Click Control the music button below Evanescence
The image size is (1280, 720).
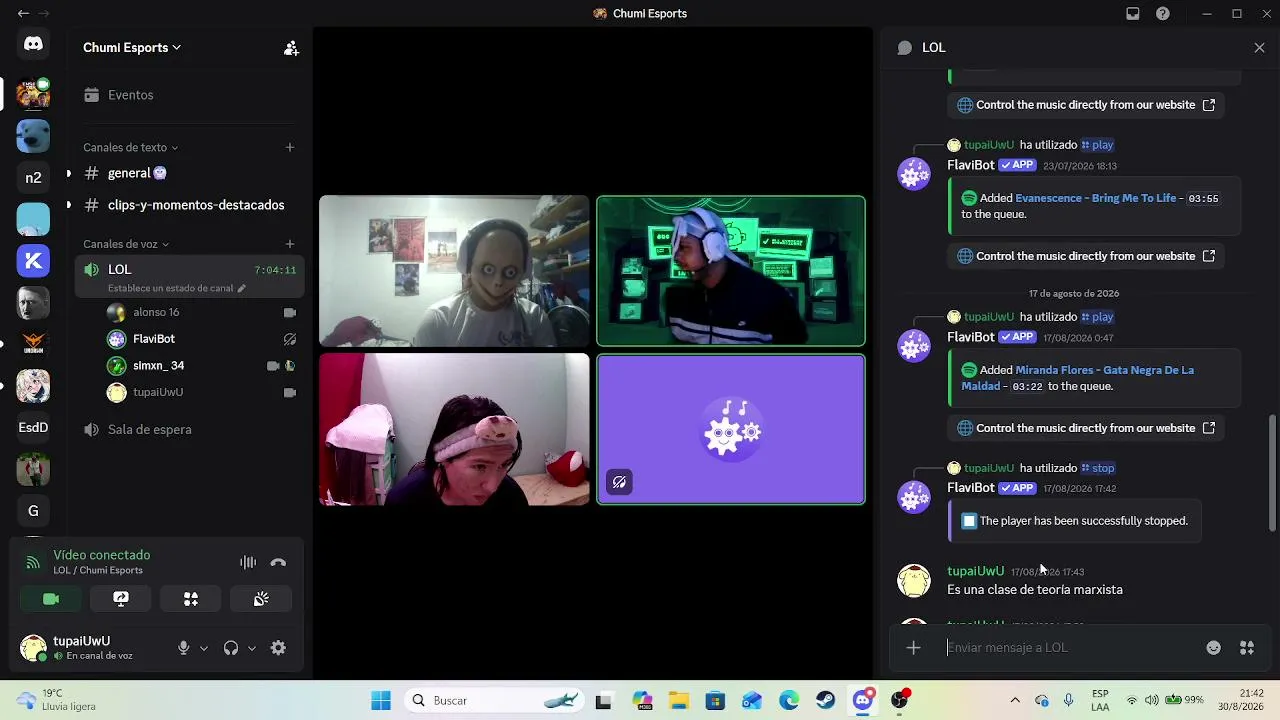tap(1085, 256)
